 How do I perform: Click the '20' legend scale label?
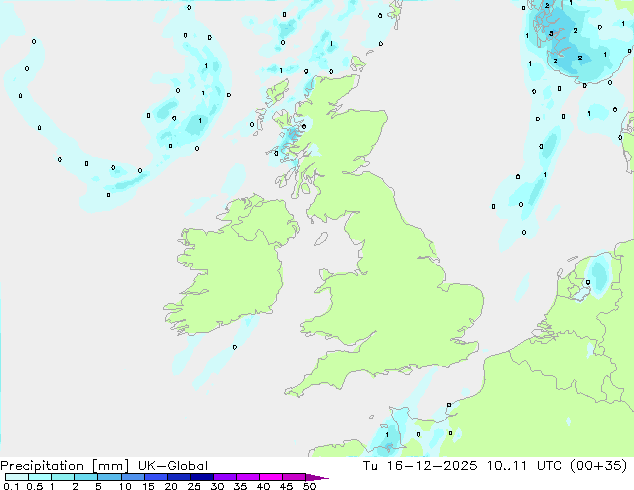(171, 486)
